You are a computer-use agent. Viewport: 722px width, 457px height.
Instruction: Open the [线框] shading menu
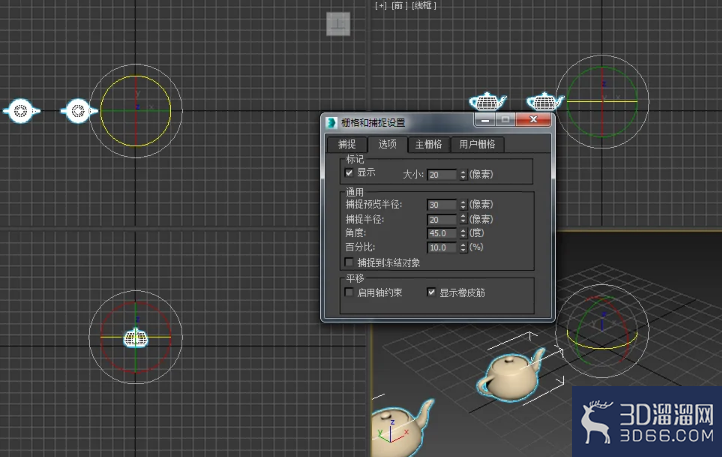[424, 6]
